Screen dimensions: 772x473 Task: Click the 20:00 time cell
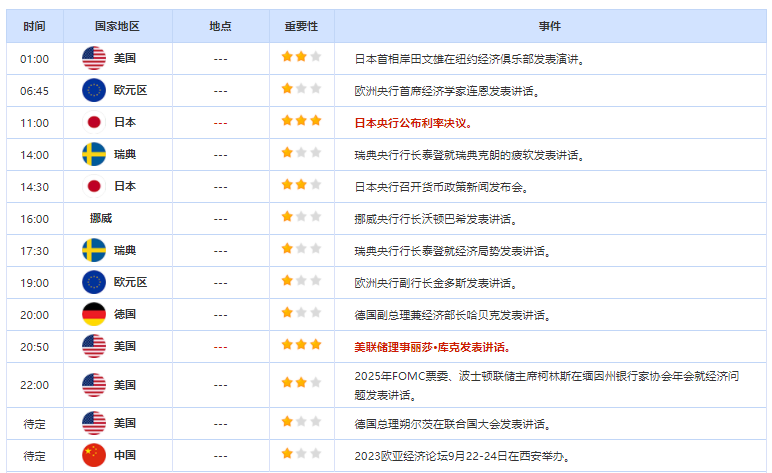click(34, 315)
